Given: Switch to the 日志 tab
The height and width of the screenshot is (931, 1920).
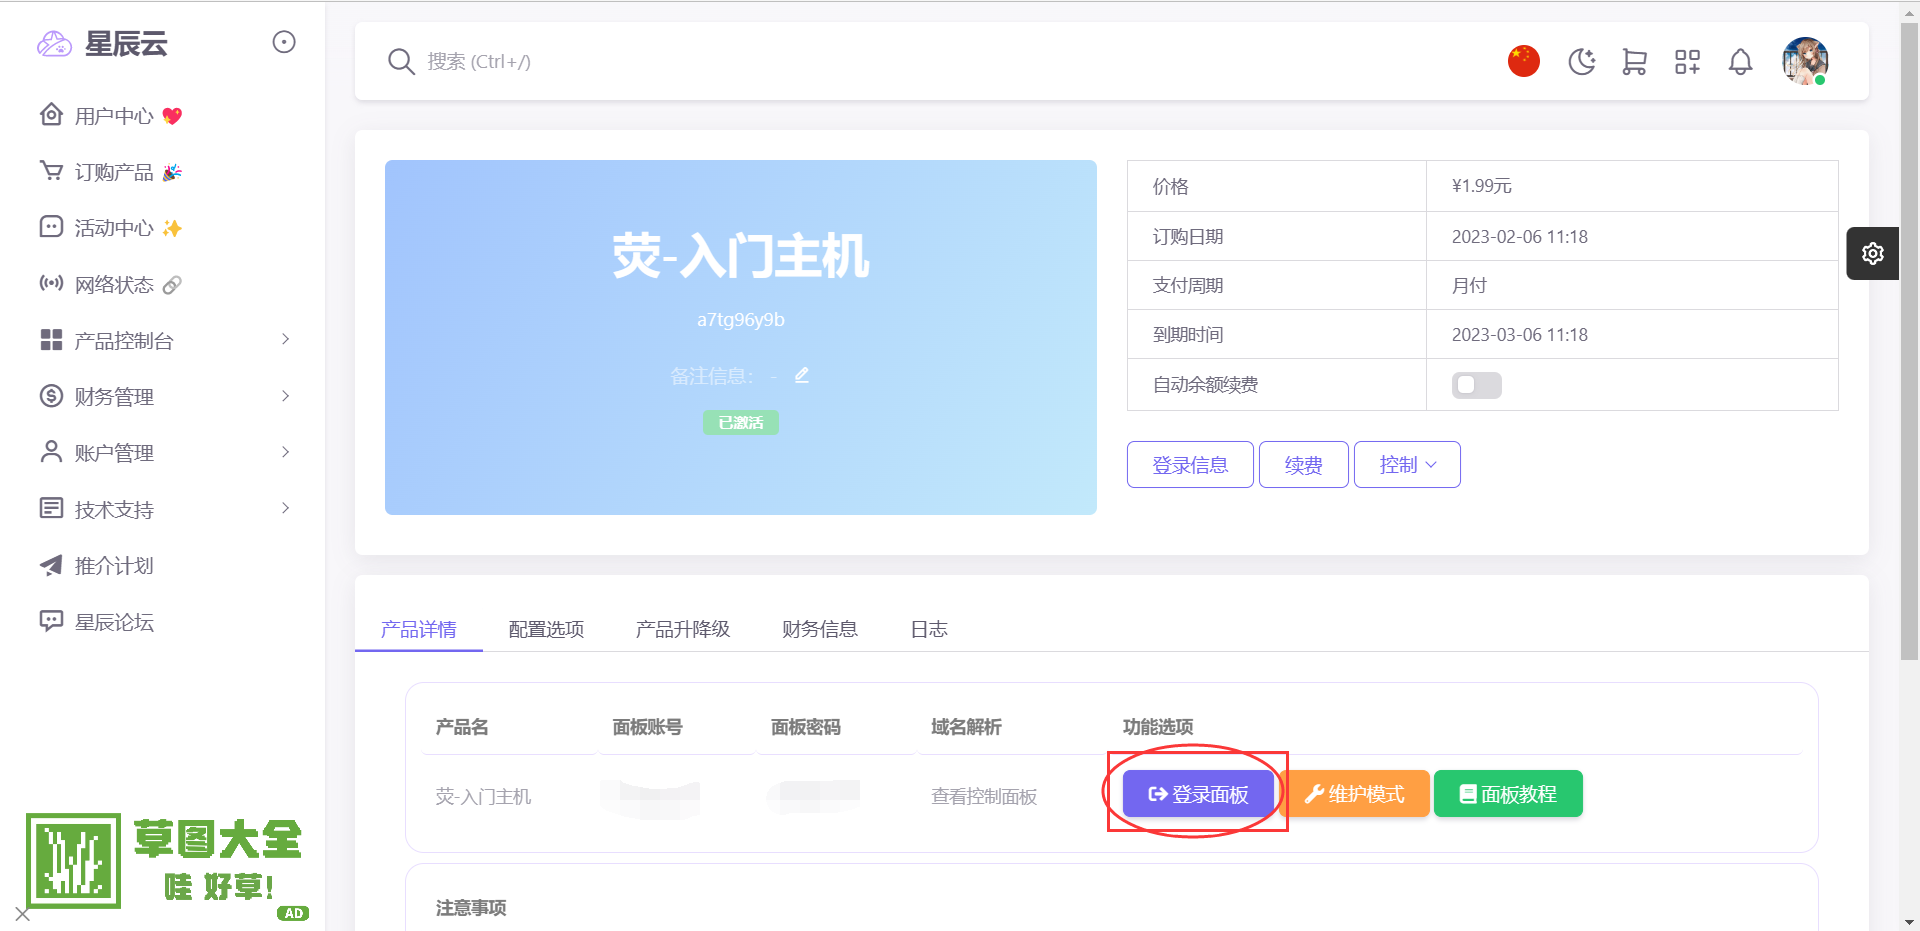Looking at the screenshot, I should [928, 629].
